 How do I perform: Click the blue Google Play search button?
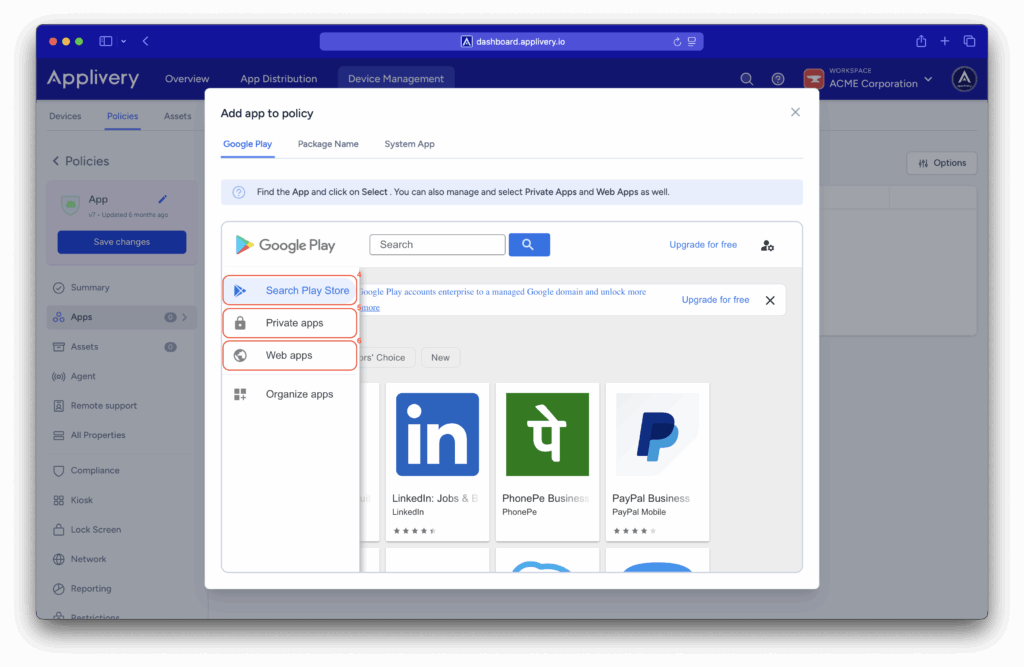(529, 245)
